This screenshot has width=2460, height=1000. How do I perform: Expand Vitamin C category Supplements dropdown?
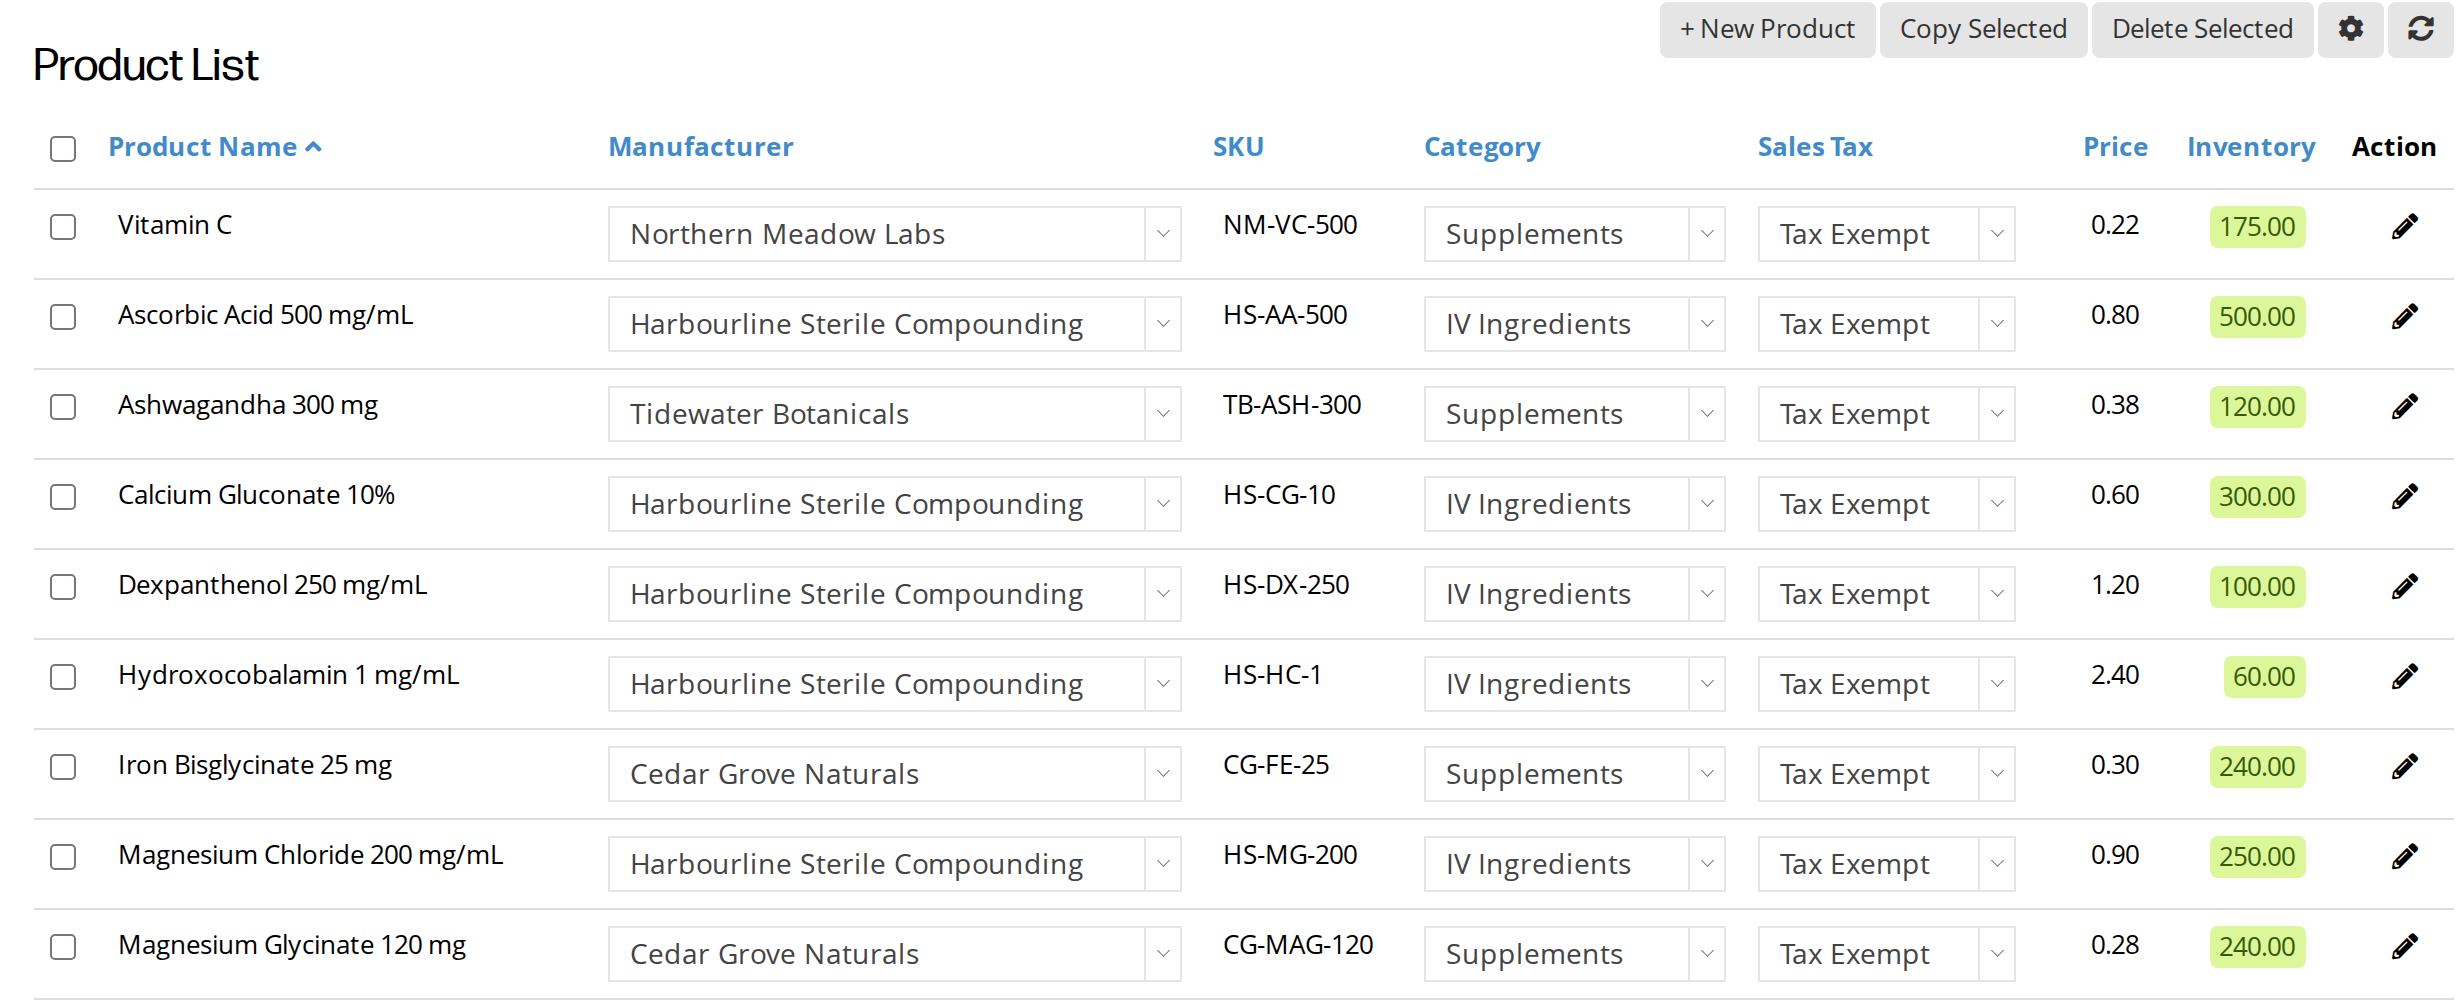point(1575,234)
